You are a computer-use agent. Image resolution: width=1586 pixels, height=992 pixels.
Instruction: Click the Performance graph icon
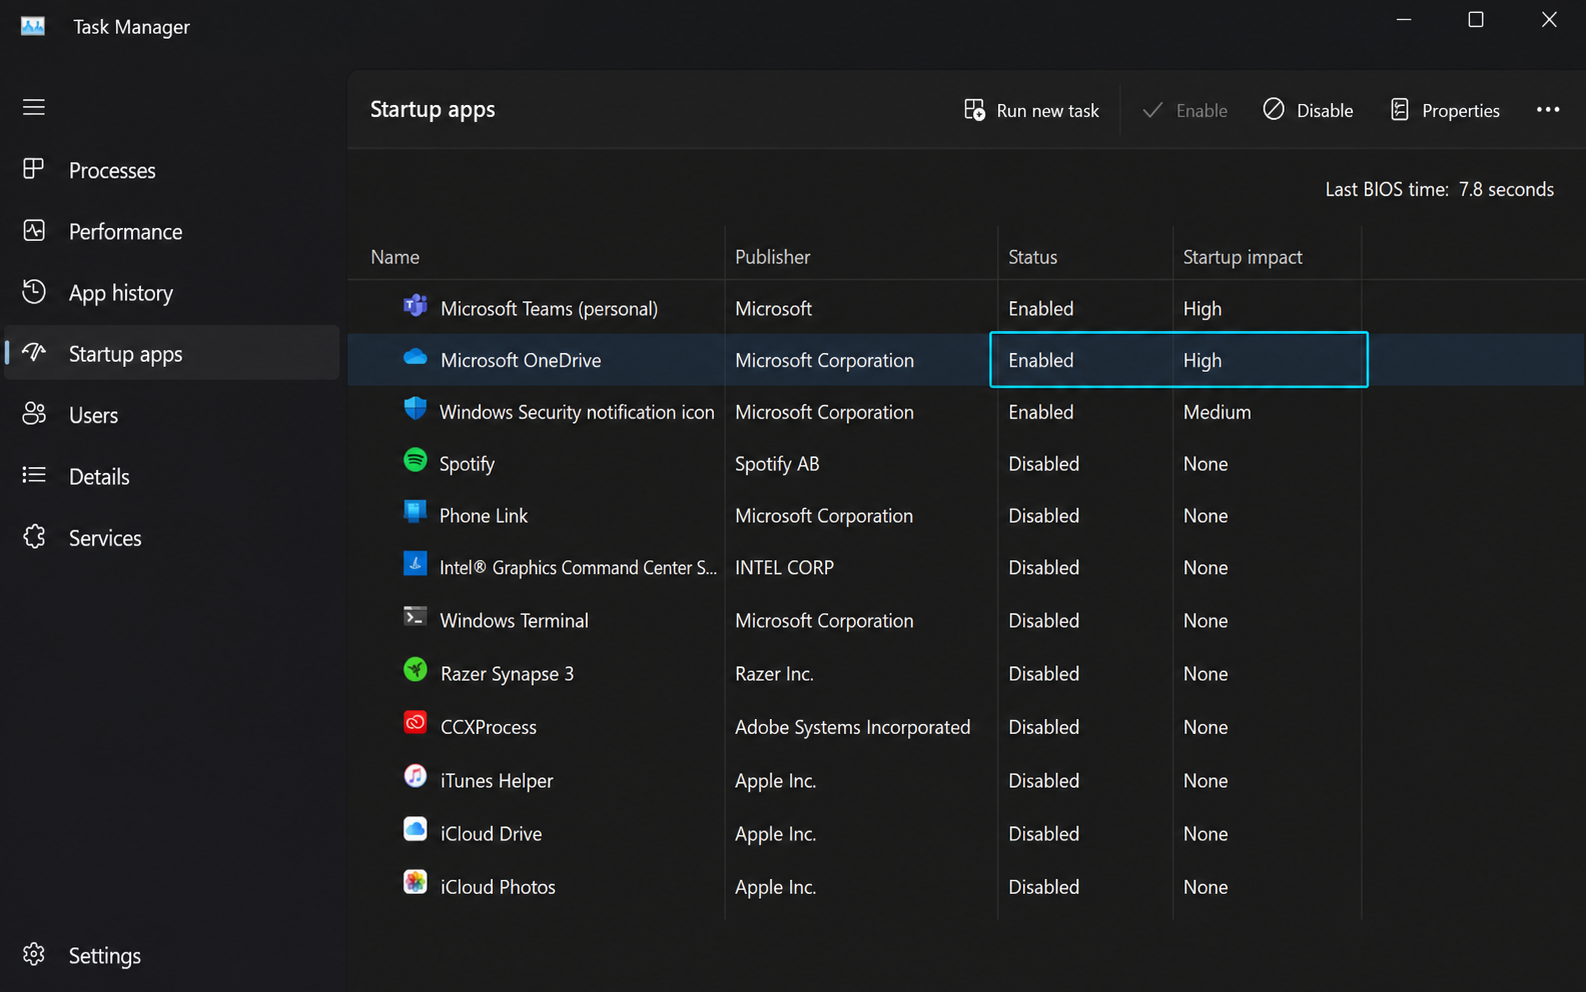click(x=34, y=231)
